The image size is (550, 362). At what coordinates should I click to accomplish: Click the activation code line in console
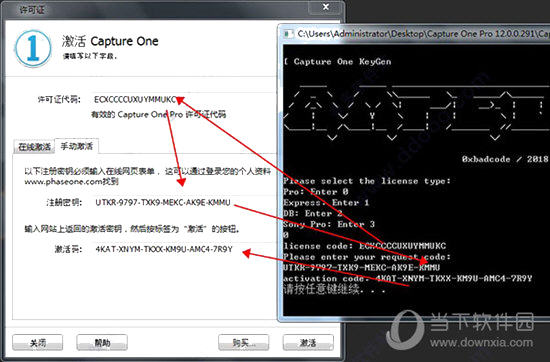pyautogui.click(x=408, y=279)
